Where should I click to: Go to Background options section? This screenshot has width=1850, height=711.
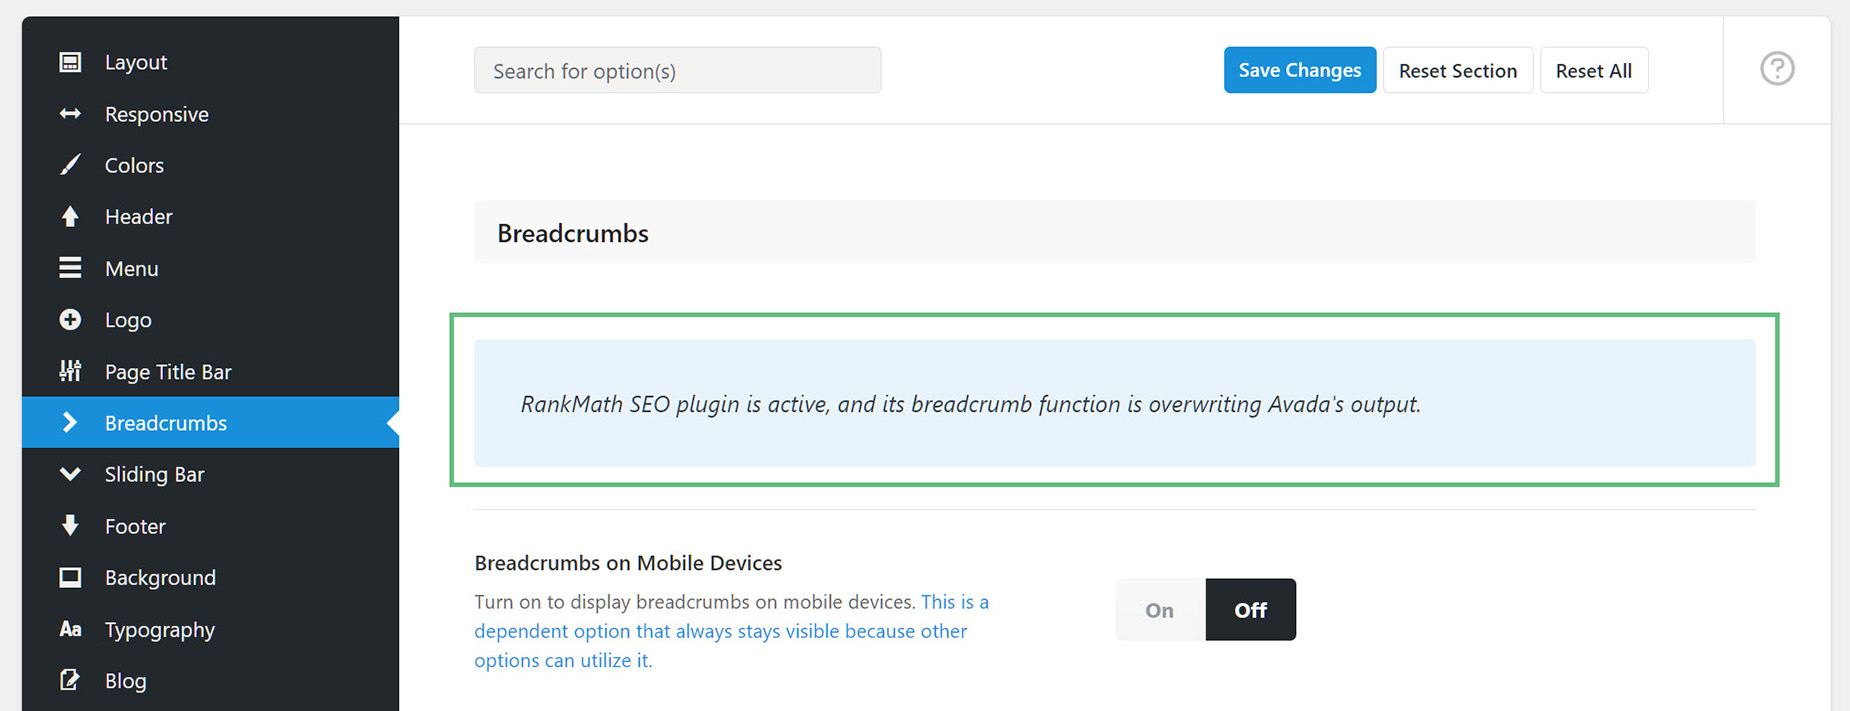pyautogui.click(x=160, y=577)
